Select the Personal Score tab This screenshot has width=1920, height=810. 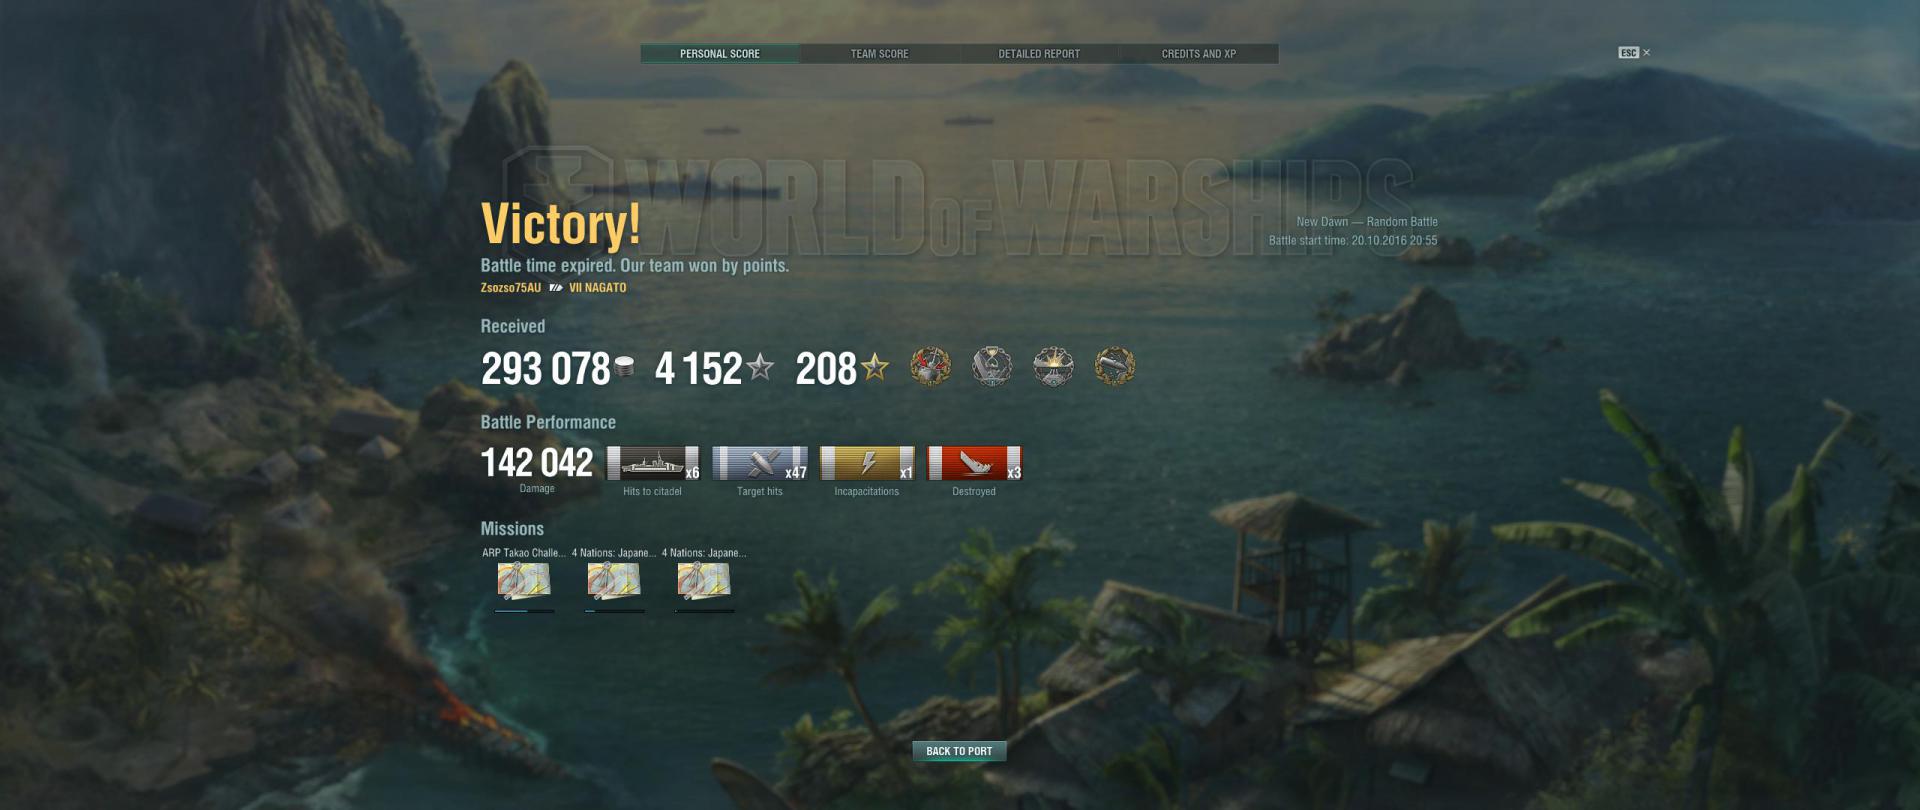[x=720, y=54]
